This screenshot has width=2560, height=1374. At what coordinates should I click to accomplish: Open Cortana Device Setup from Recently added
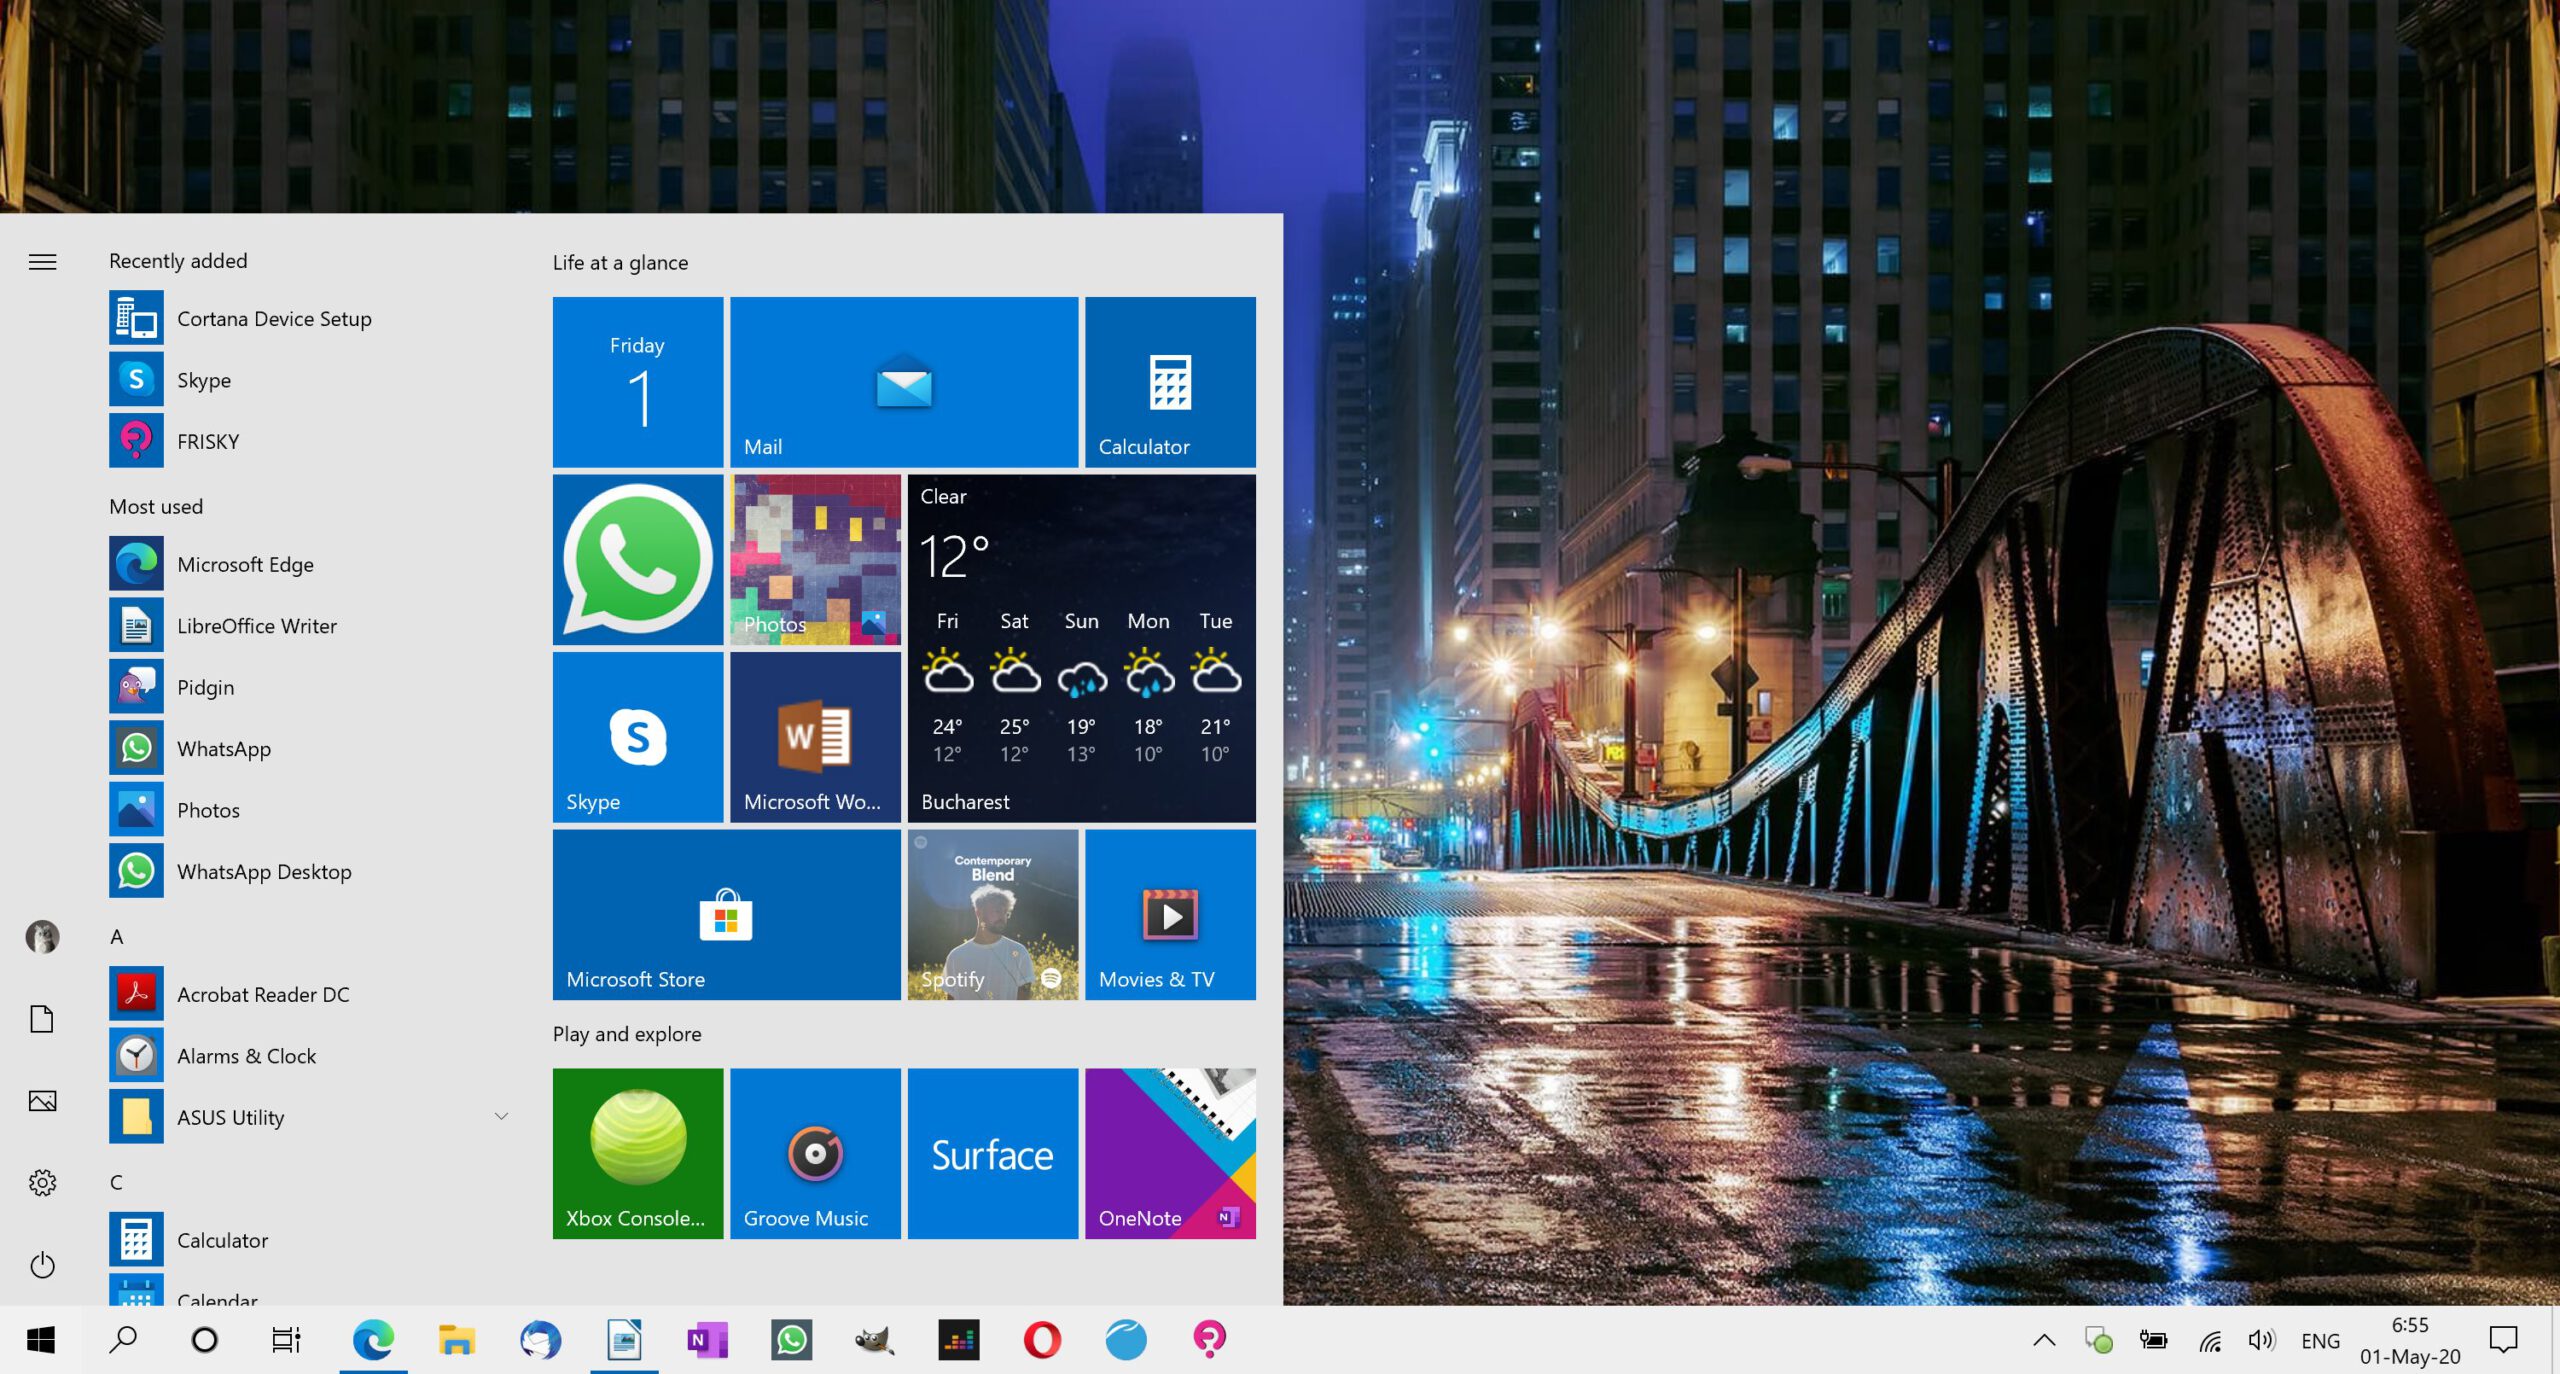tap(310, 319)
